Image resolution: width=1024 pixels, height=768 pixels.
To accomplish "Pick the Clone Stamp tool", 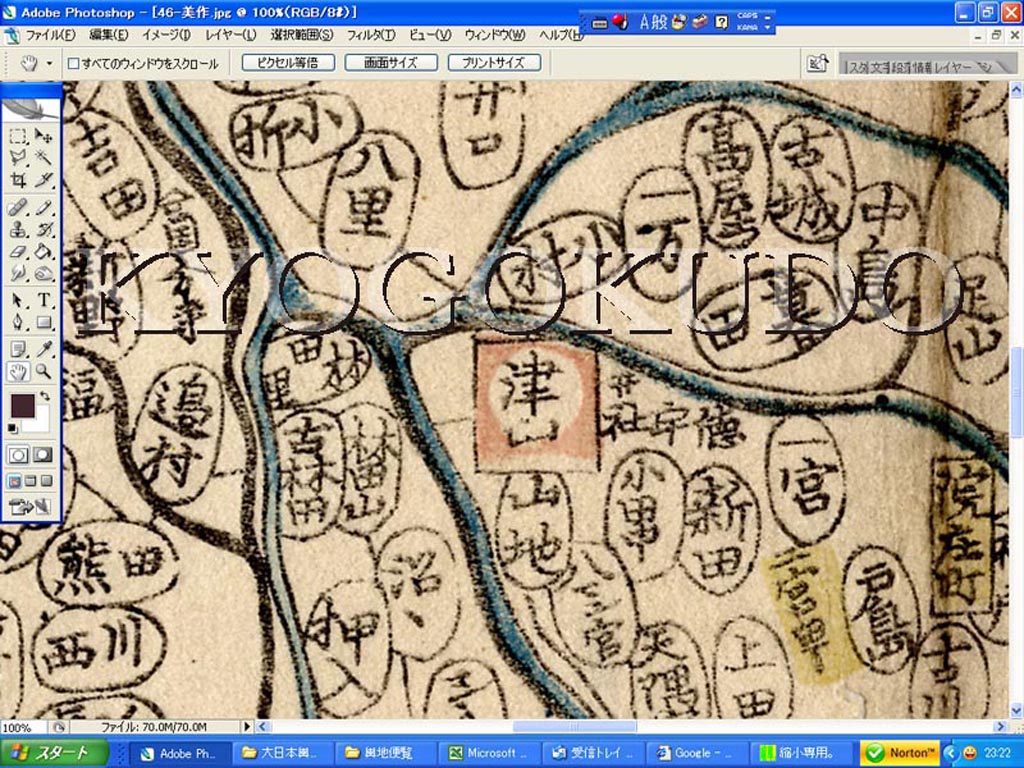I will (x=18, y=230).
